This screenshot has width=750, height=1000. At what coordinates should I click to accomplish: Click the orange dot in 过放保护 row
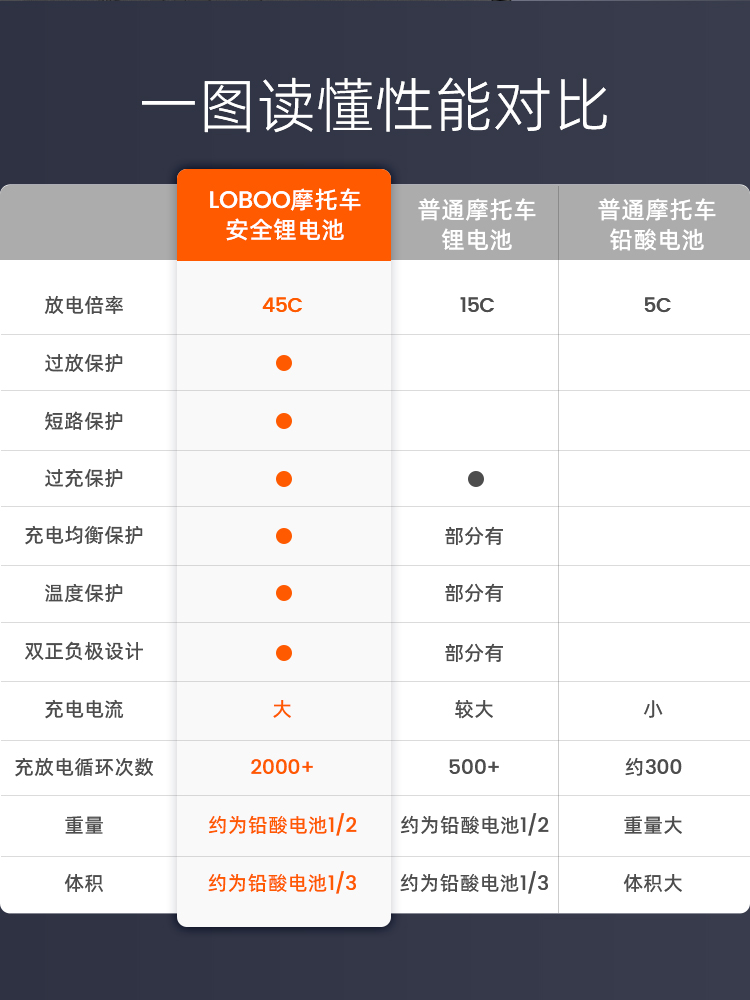pyautogui.click(x=284, y=363)
